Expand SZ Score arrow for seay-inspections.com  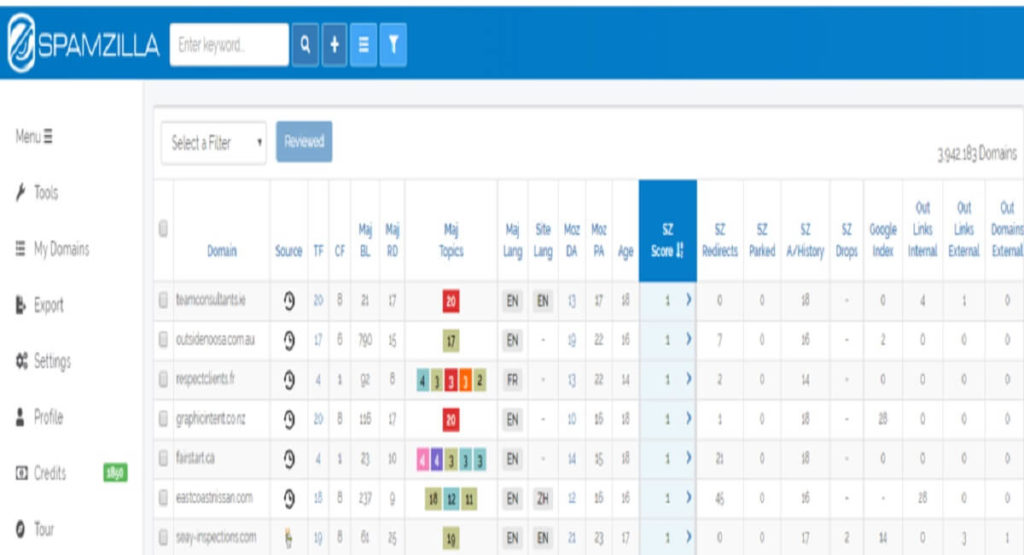(x=688, y=537)
